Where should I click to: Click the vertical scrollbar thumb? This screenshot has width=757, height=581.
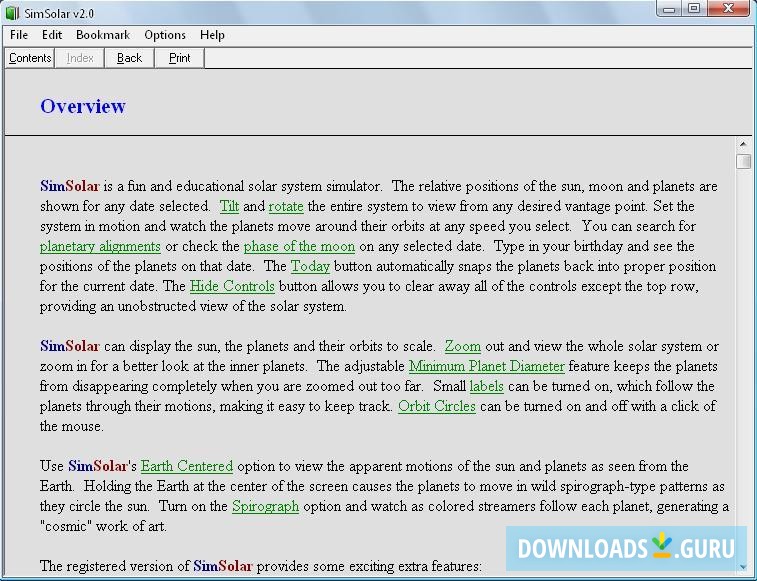click(743, 161)
